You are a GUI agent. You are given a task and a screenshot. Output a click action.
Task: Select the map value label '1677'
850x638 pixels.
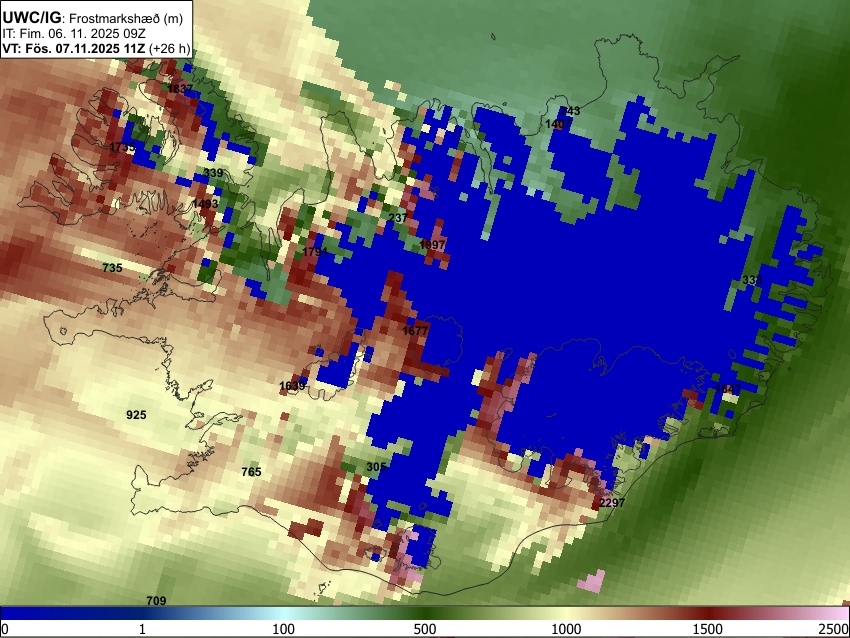tap(415, 331)
